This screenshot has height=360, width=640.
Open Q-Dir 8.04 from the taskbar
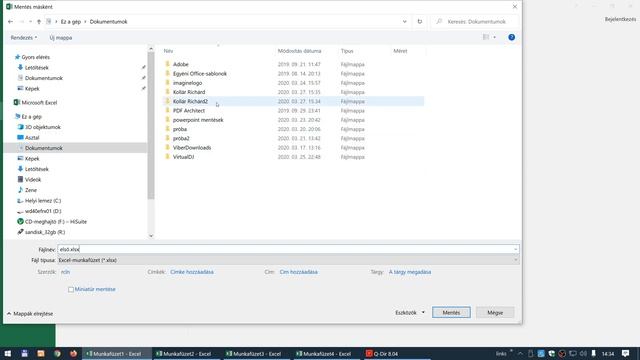[x=396, y=353]
